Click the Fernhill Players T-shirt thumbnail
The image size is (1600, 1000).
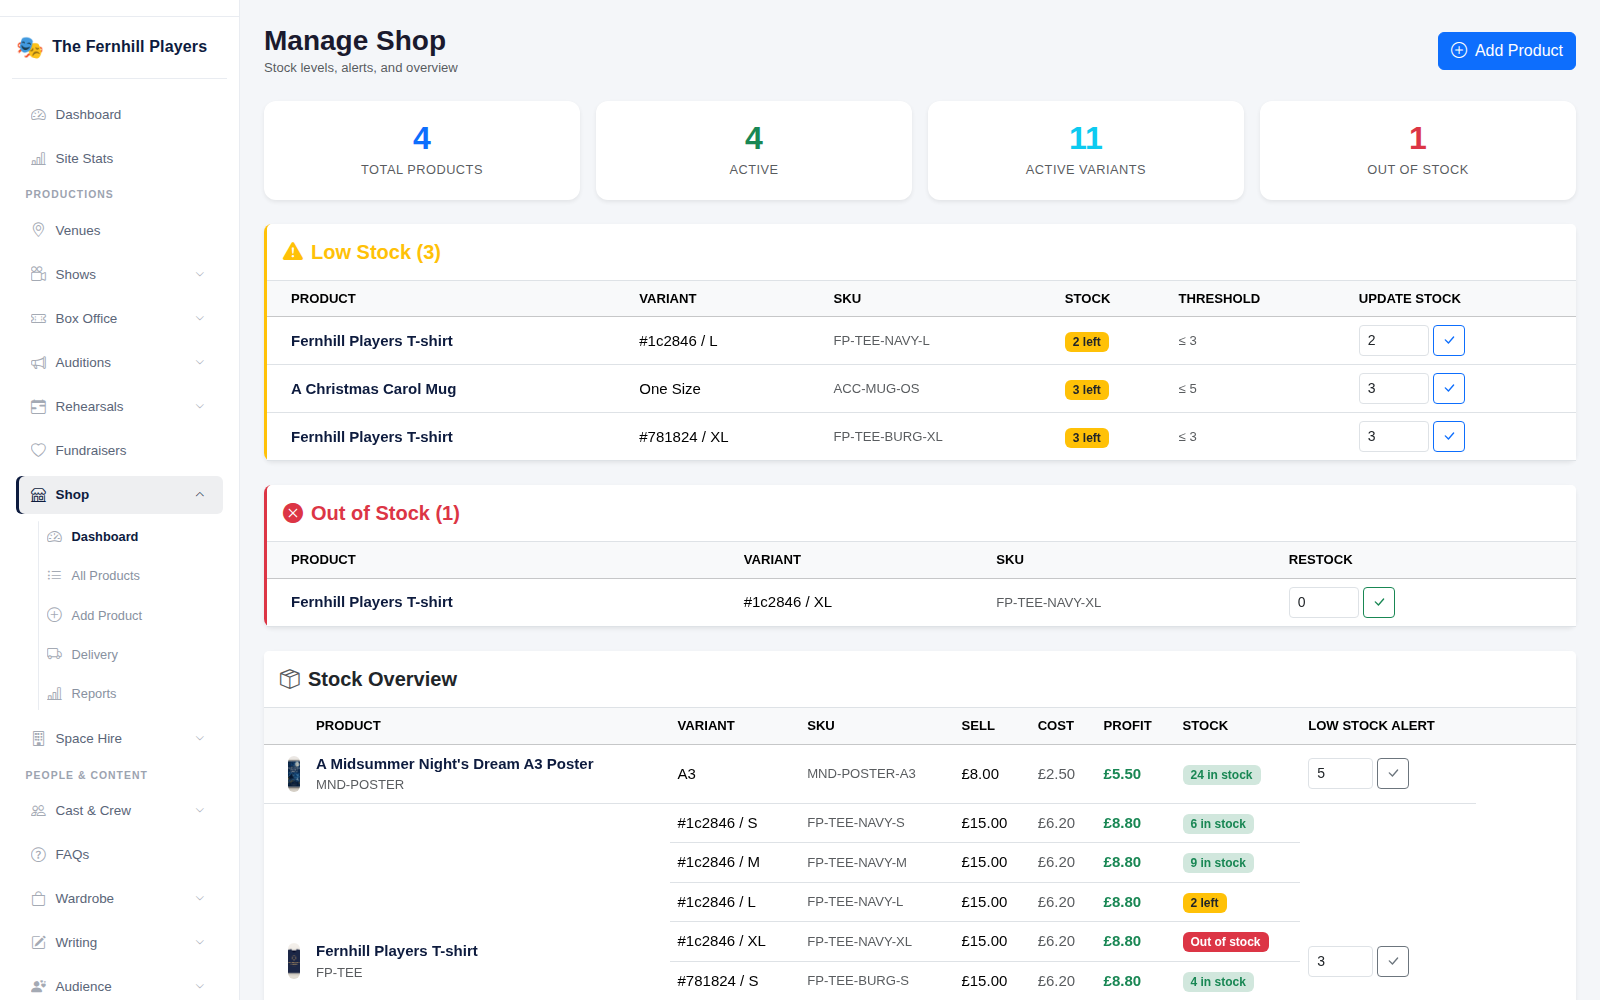[x=294, y=961]
